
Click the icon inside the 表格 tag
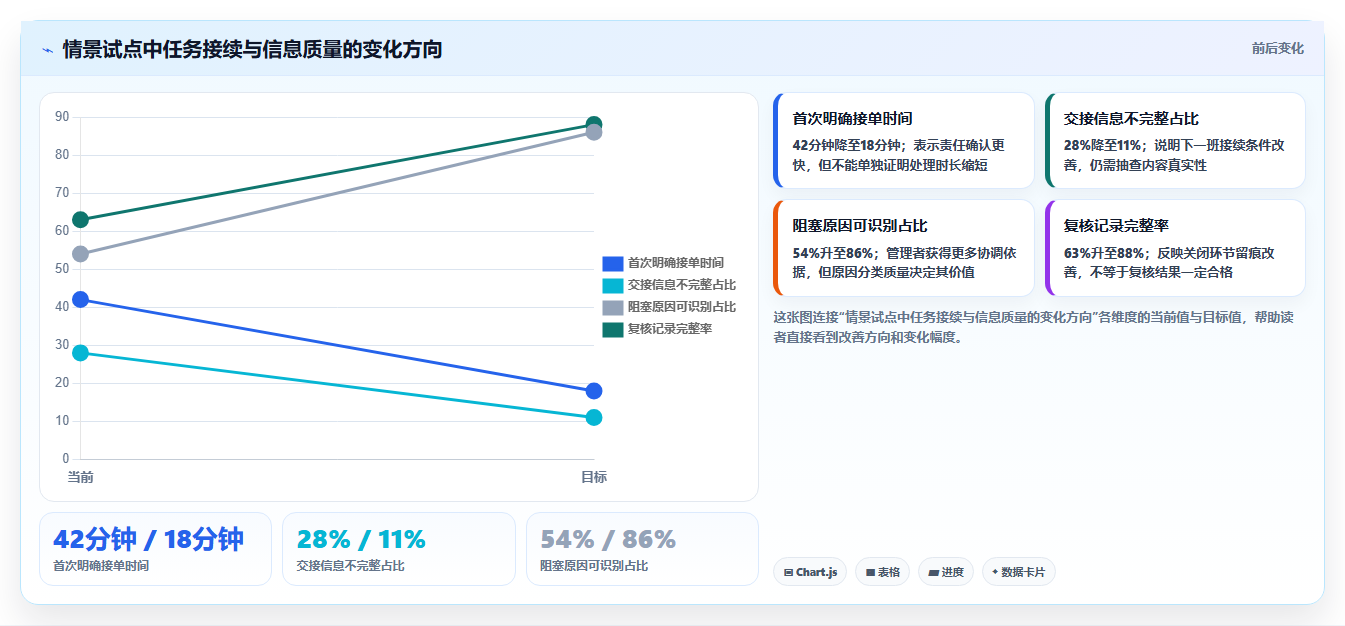[870, 573]
